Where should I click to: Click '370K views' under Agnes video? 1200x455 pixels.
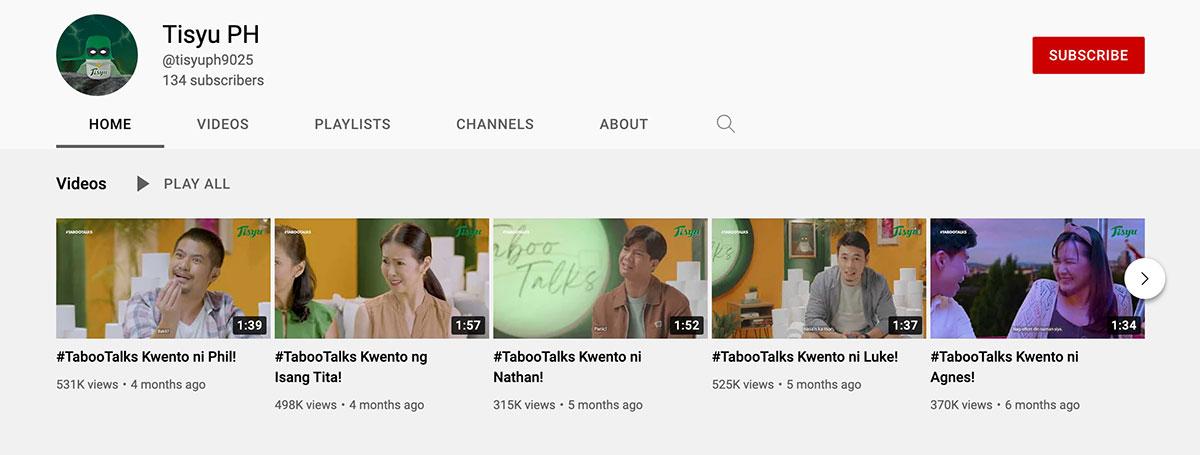click(x=961, y=405)
